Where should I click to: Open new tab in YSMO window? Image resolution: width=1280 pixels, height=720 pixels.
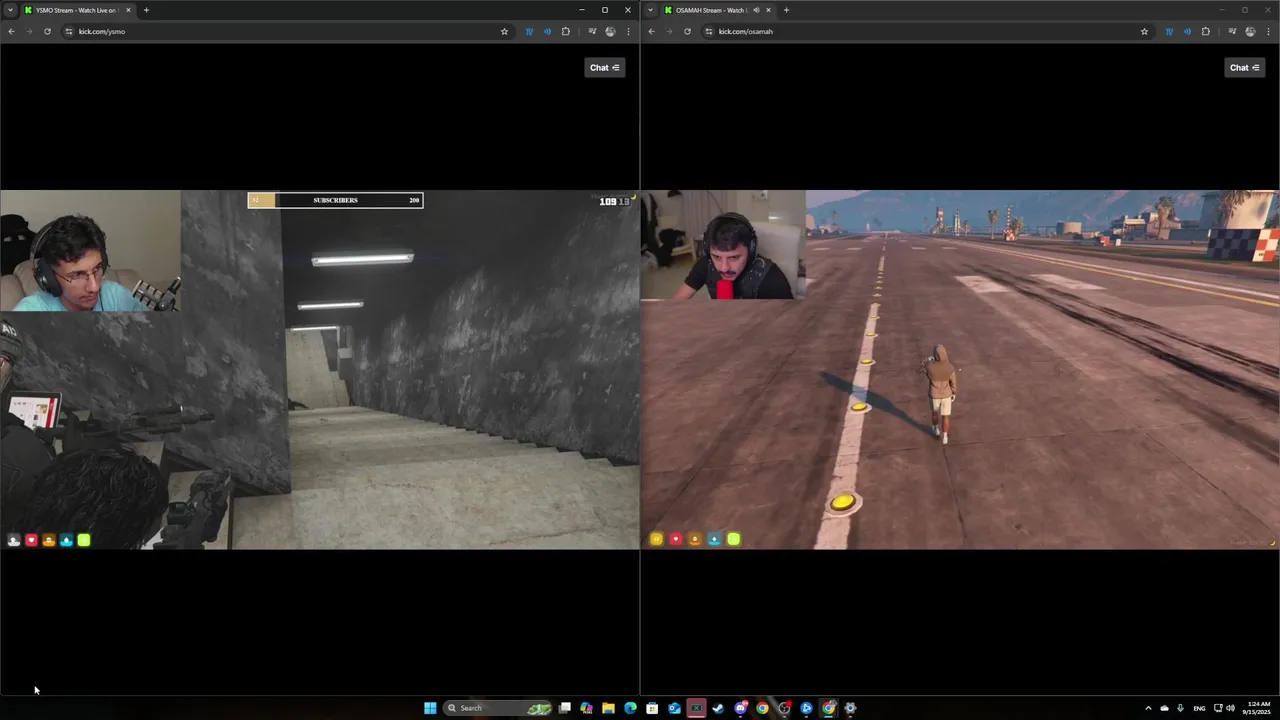point(146,10)
